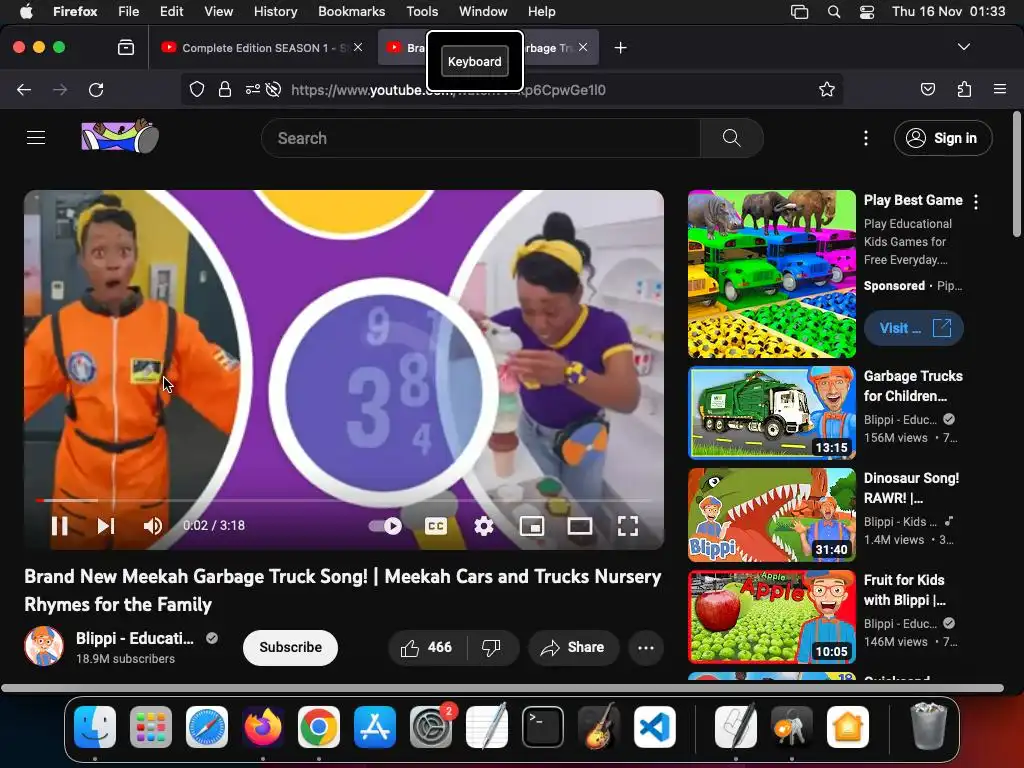Open a new tab
1024x768 pixels.
tap(620, 48)
